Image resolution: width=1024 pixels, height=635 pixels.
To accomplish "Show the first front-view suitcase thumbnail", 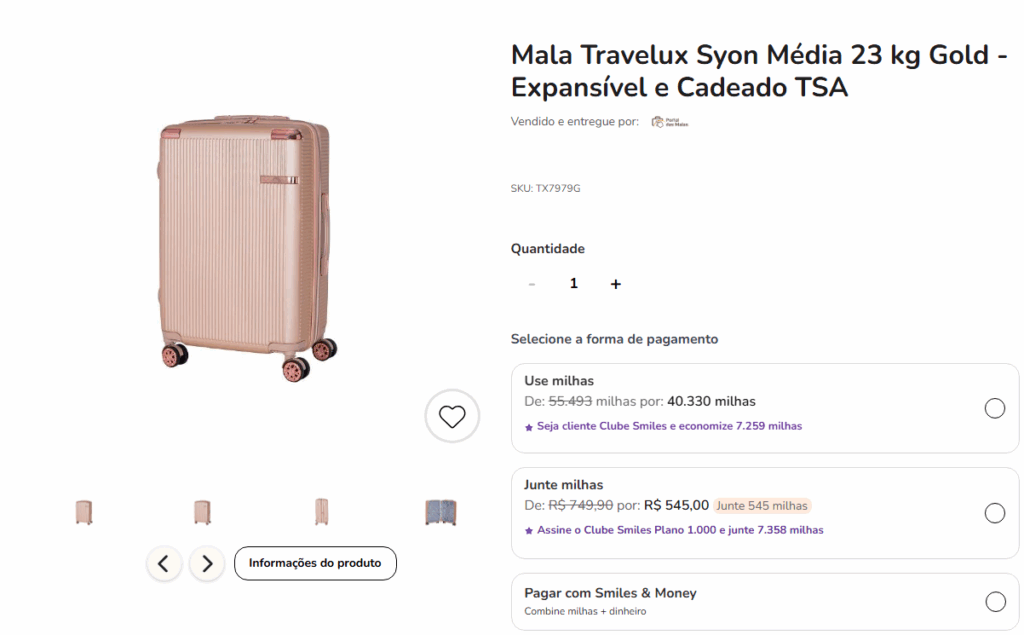I will (84, 512).
